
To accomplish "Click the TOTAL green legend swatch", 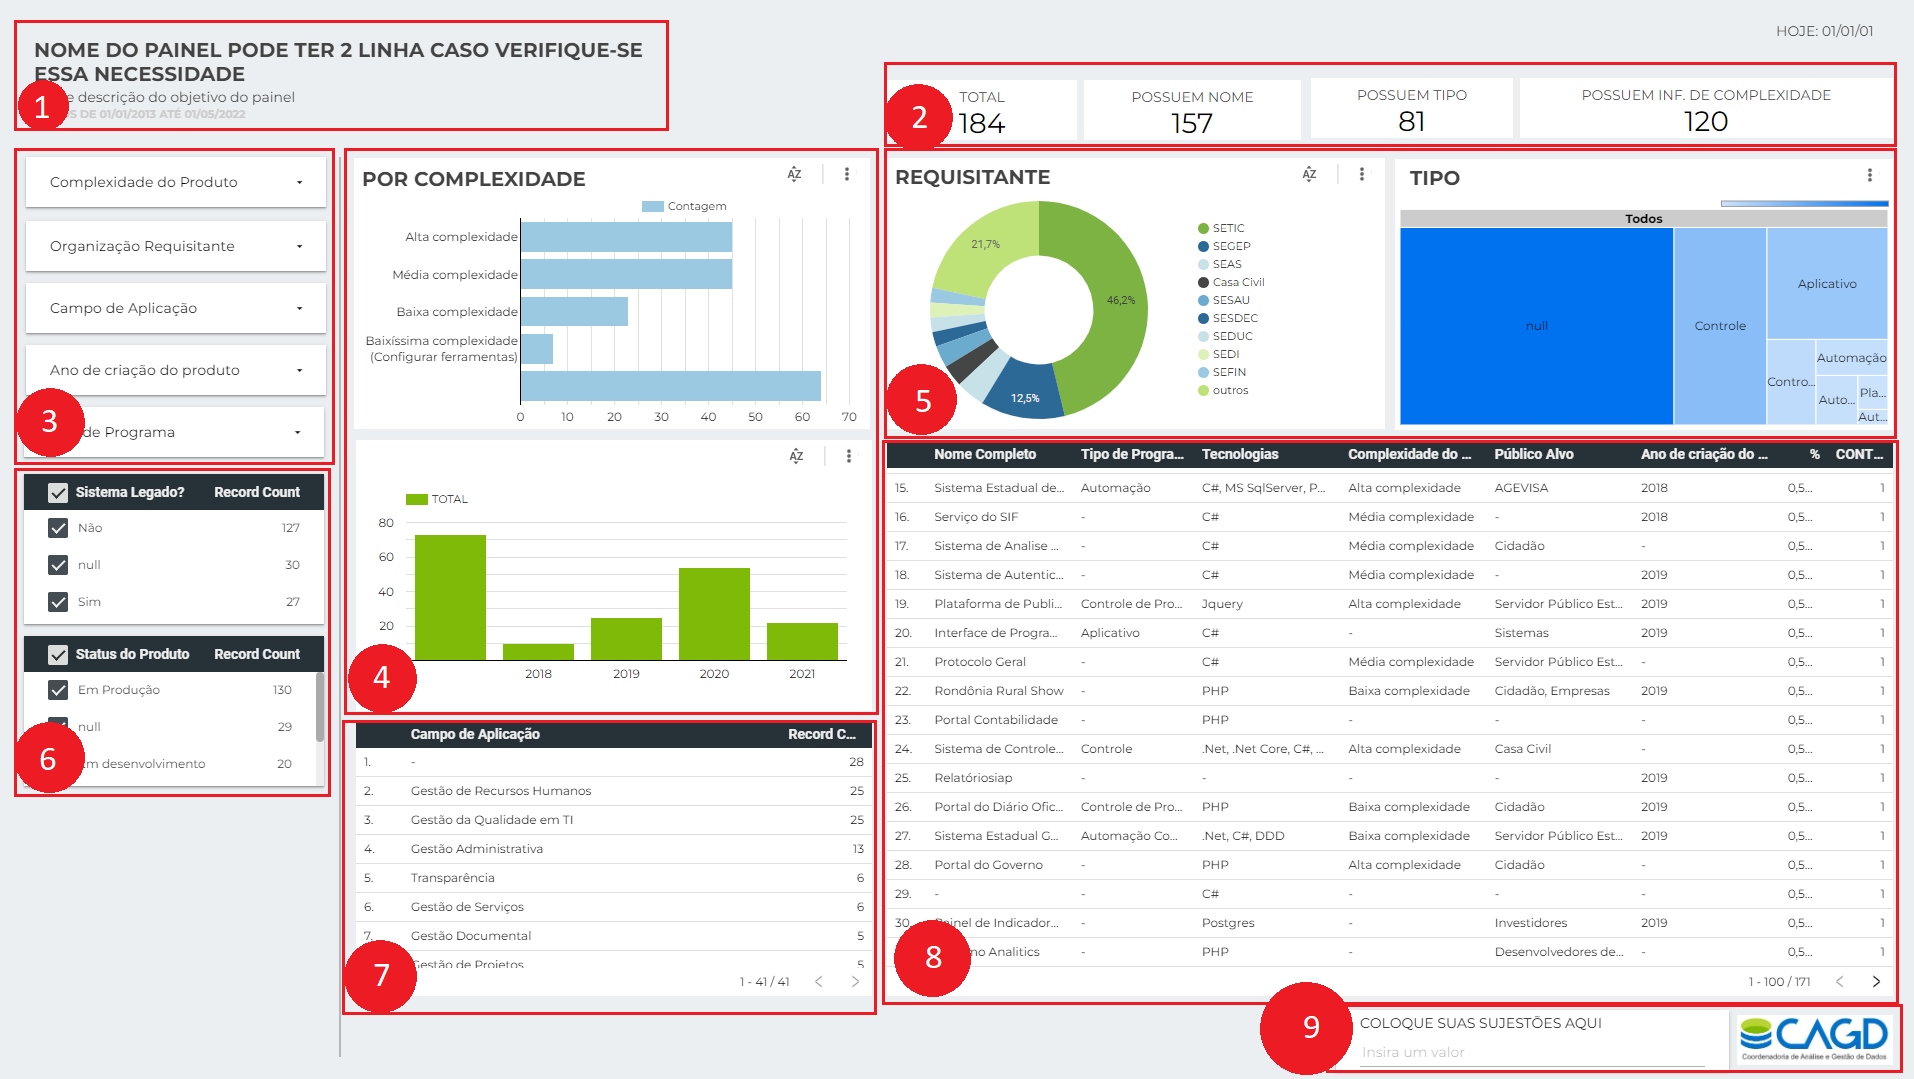I will [x=417, y=499].
